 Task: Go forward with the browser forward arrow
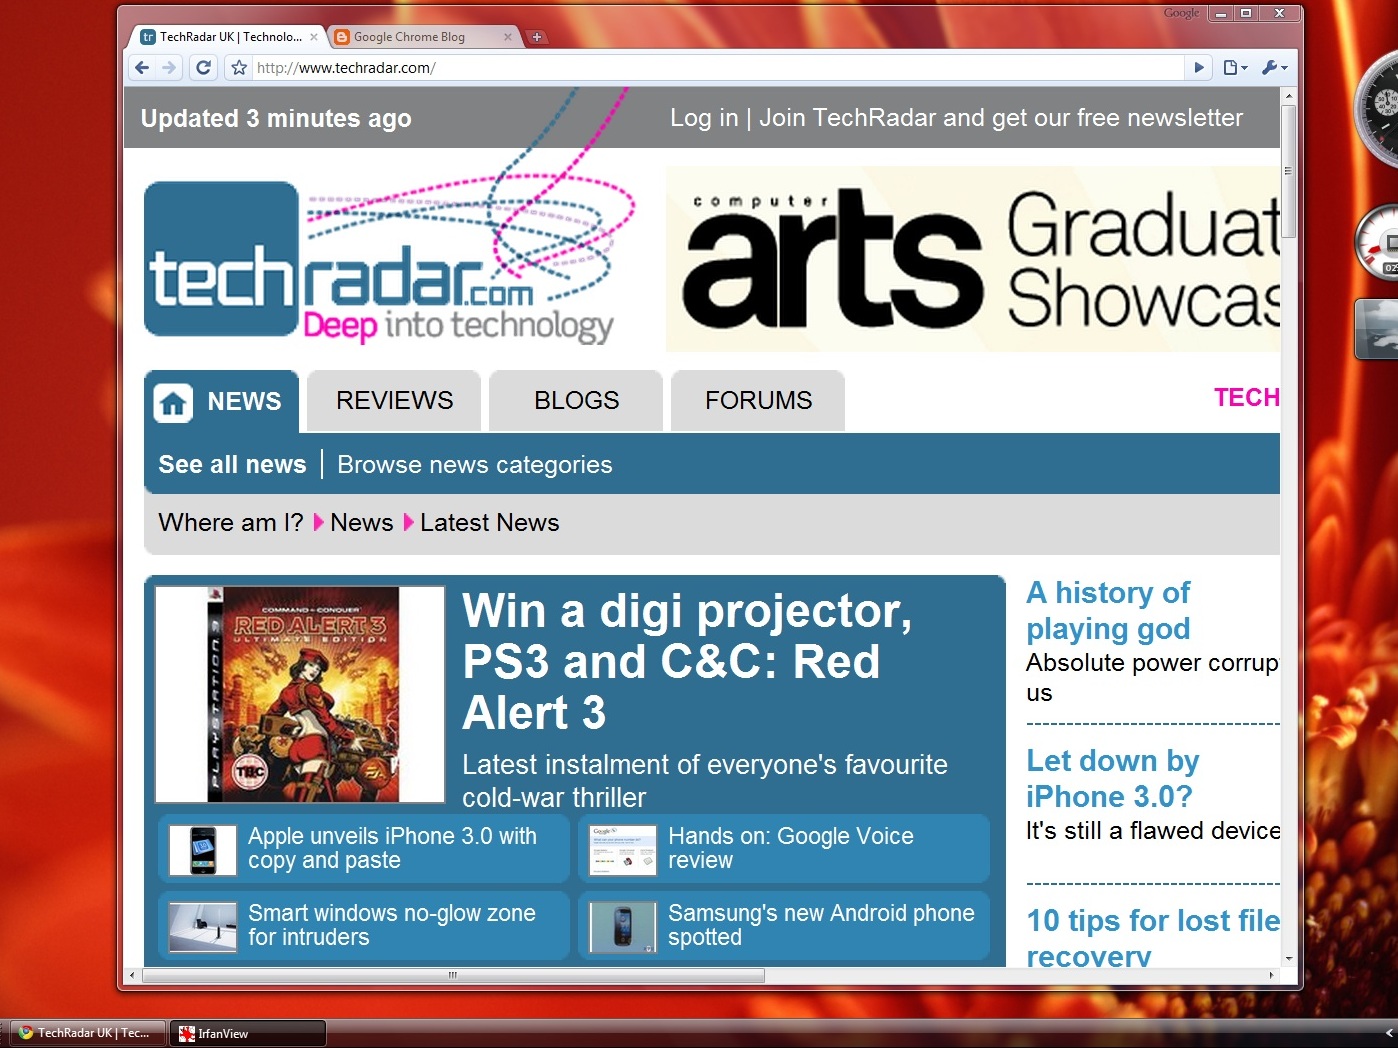tap(169, 68)
